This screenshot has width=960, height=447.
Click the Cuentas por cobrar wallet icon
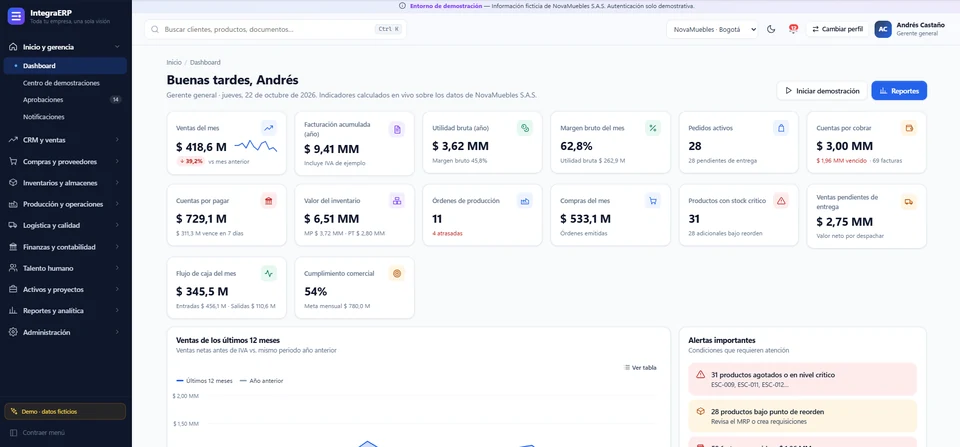(x=909, y=128)
